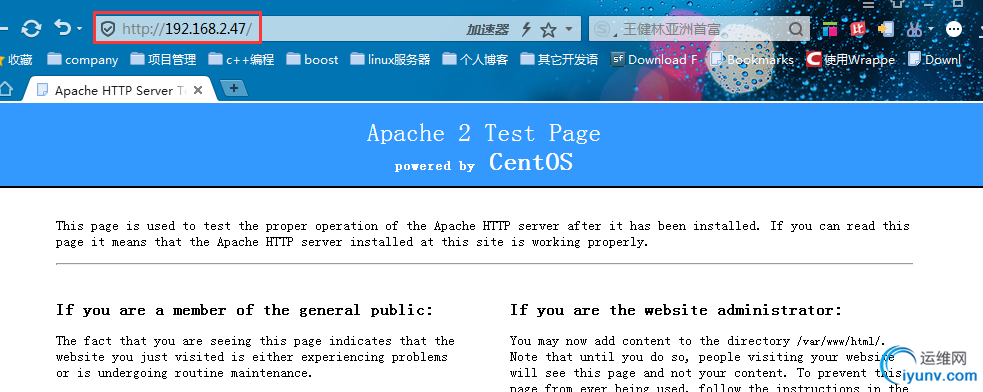The image size is (983, 392).
Task: Open the colorful grid apps extension icon
Action: point(831,29)
